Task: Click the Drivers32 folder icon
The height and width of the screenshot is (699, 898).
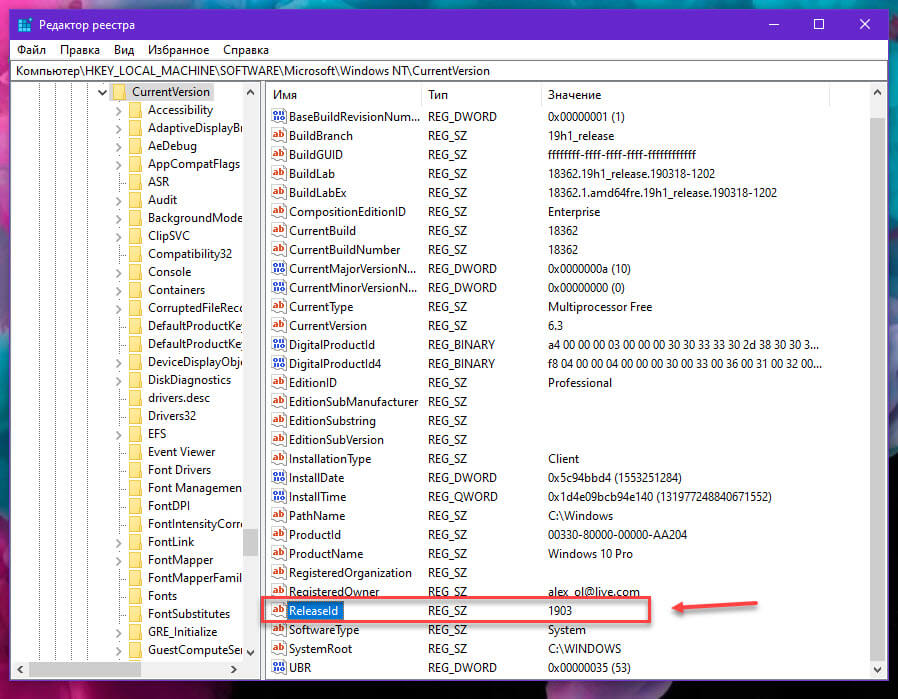Action: (x=136, y=416)
